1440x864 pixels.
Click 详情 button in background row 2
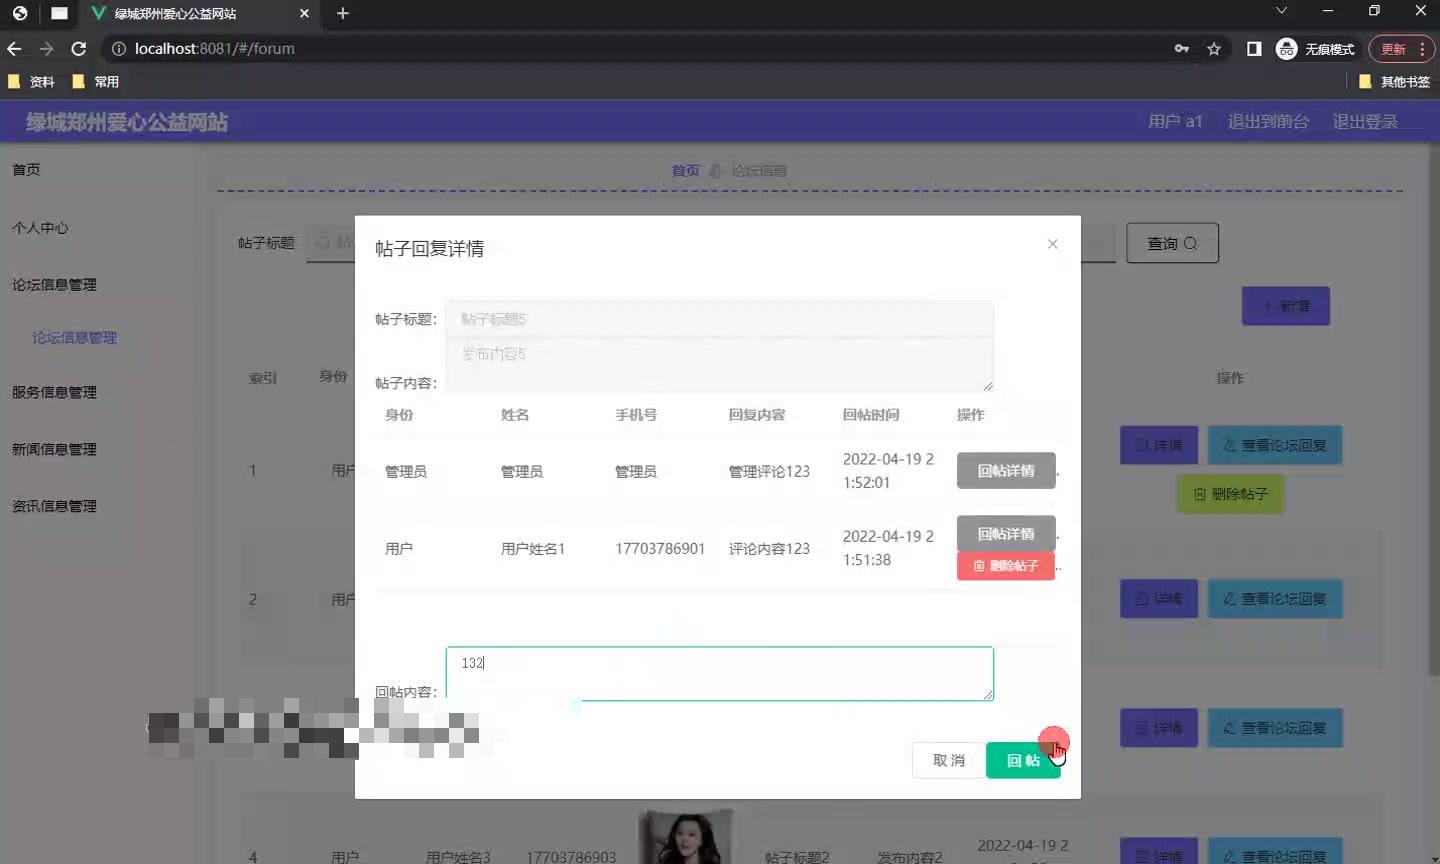coord(1159,599)
